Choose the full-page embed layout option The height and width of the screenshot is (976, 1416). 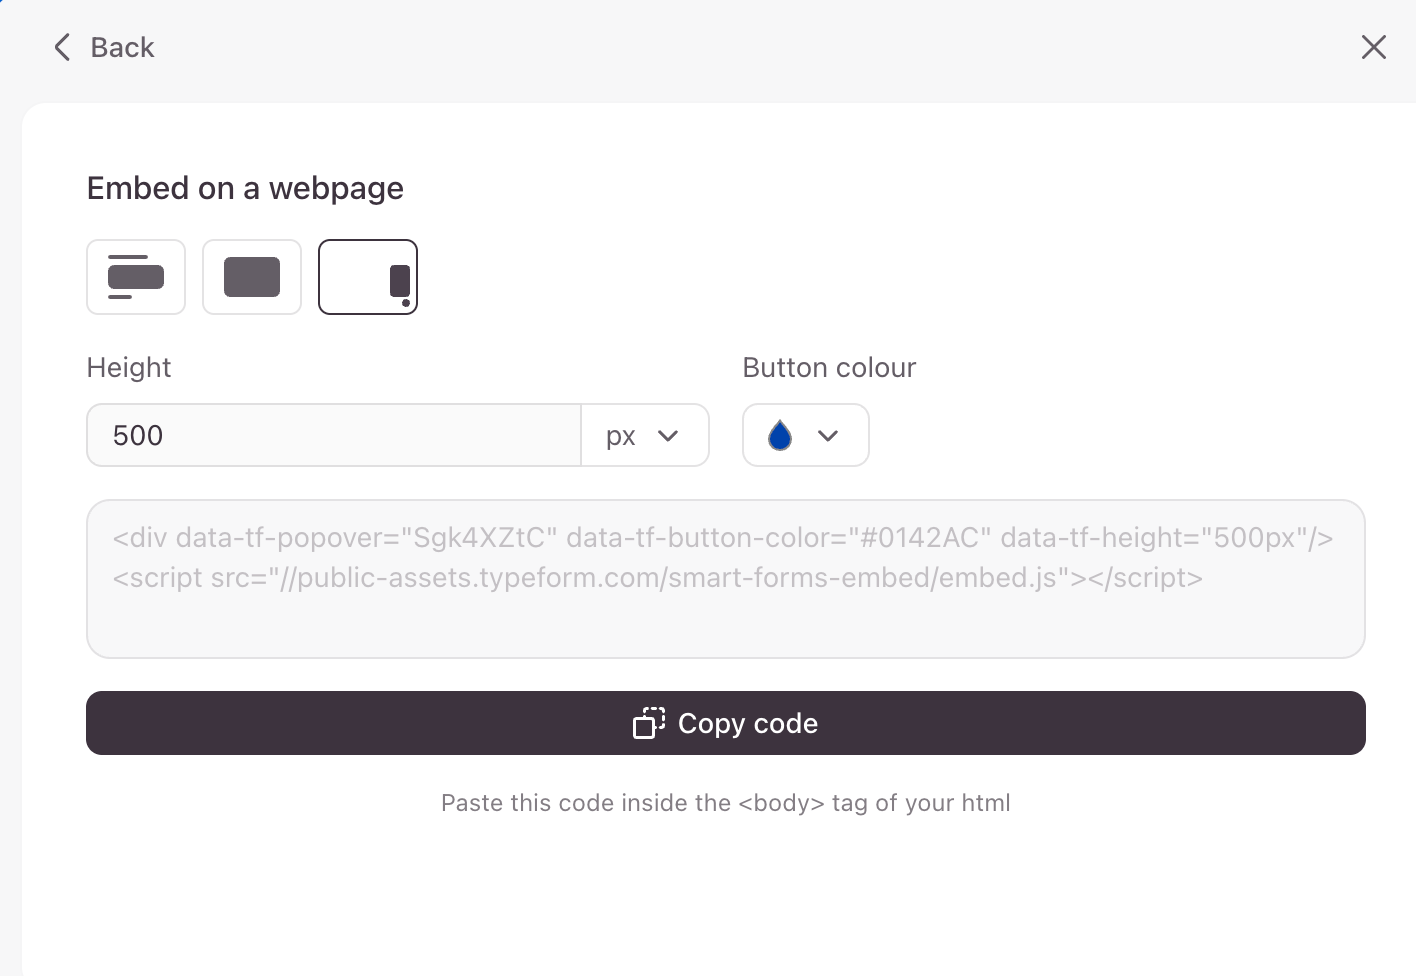252,277
